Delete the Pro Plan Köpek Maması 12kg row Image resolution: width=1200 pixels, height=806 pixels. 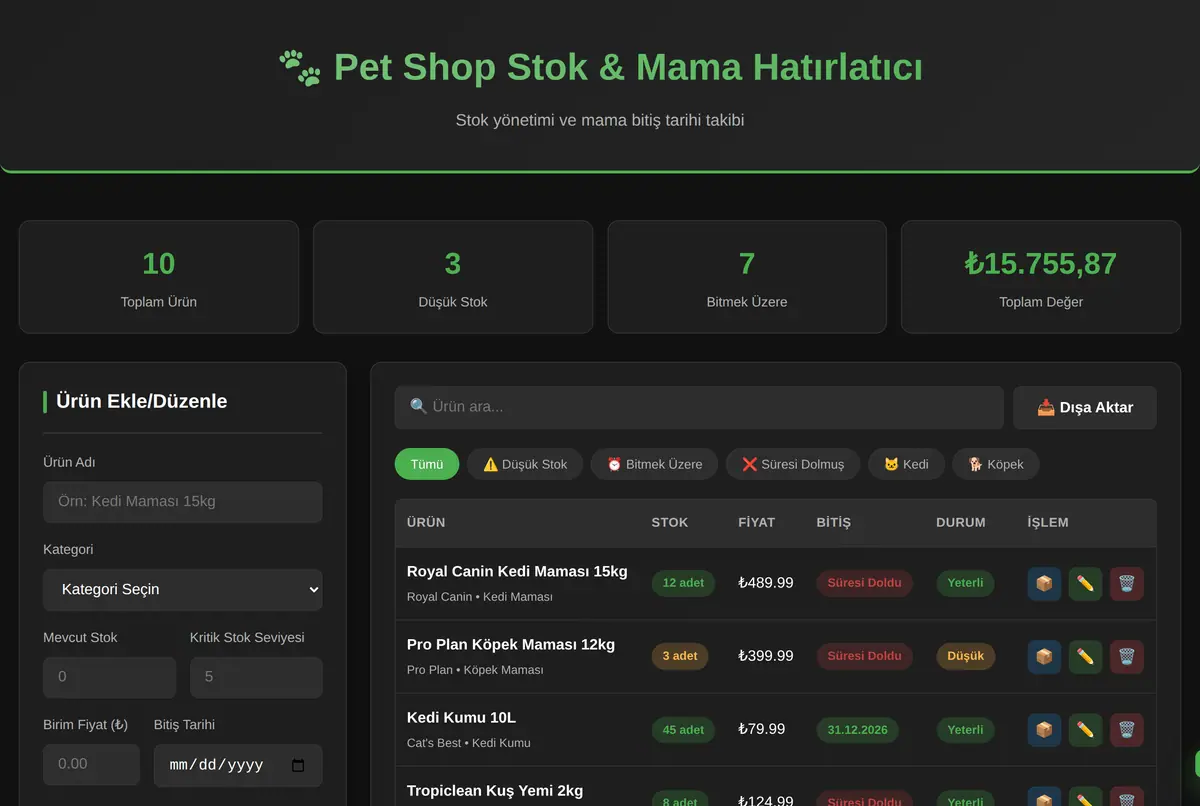[1126, 657]
